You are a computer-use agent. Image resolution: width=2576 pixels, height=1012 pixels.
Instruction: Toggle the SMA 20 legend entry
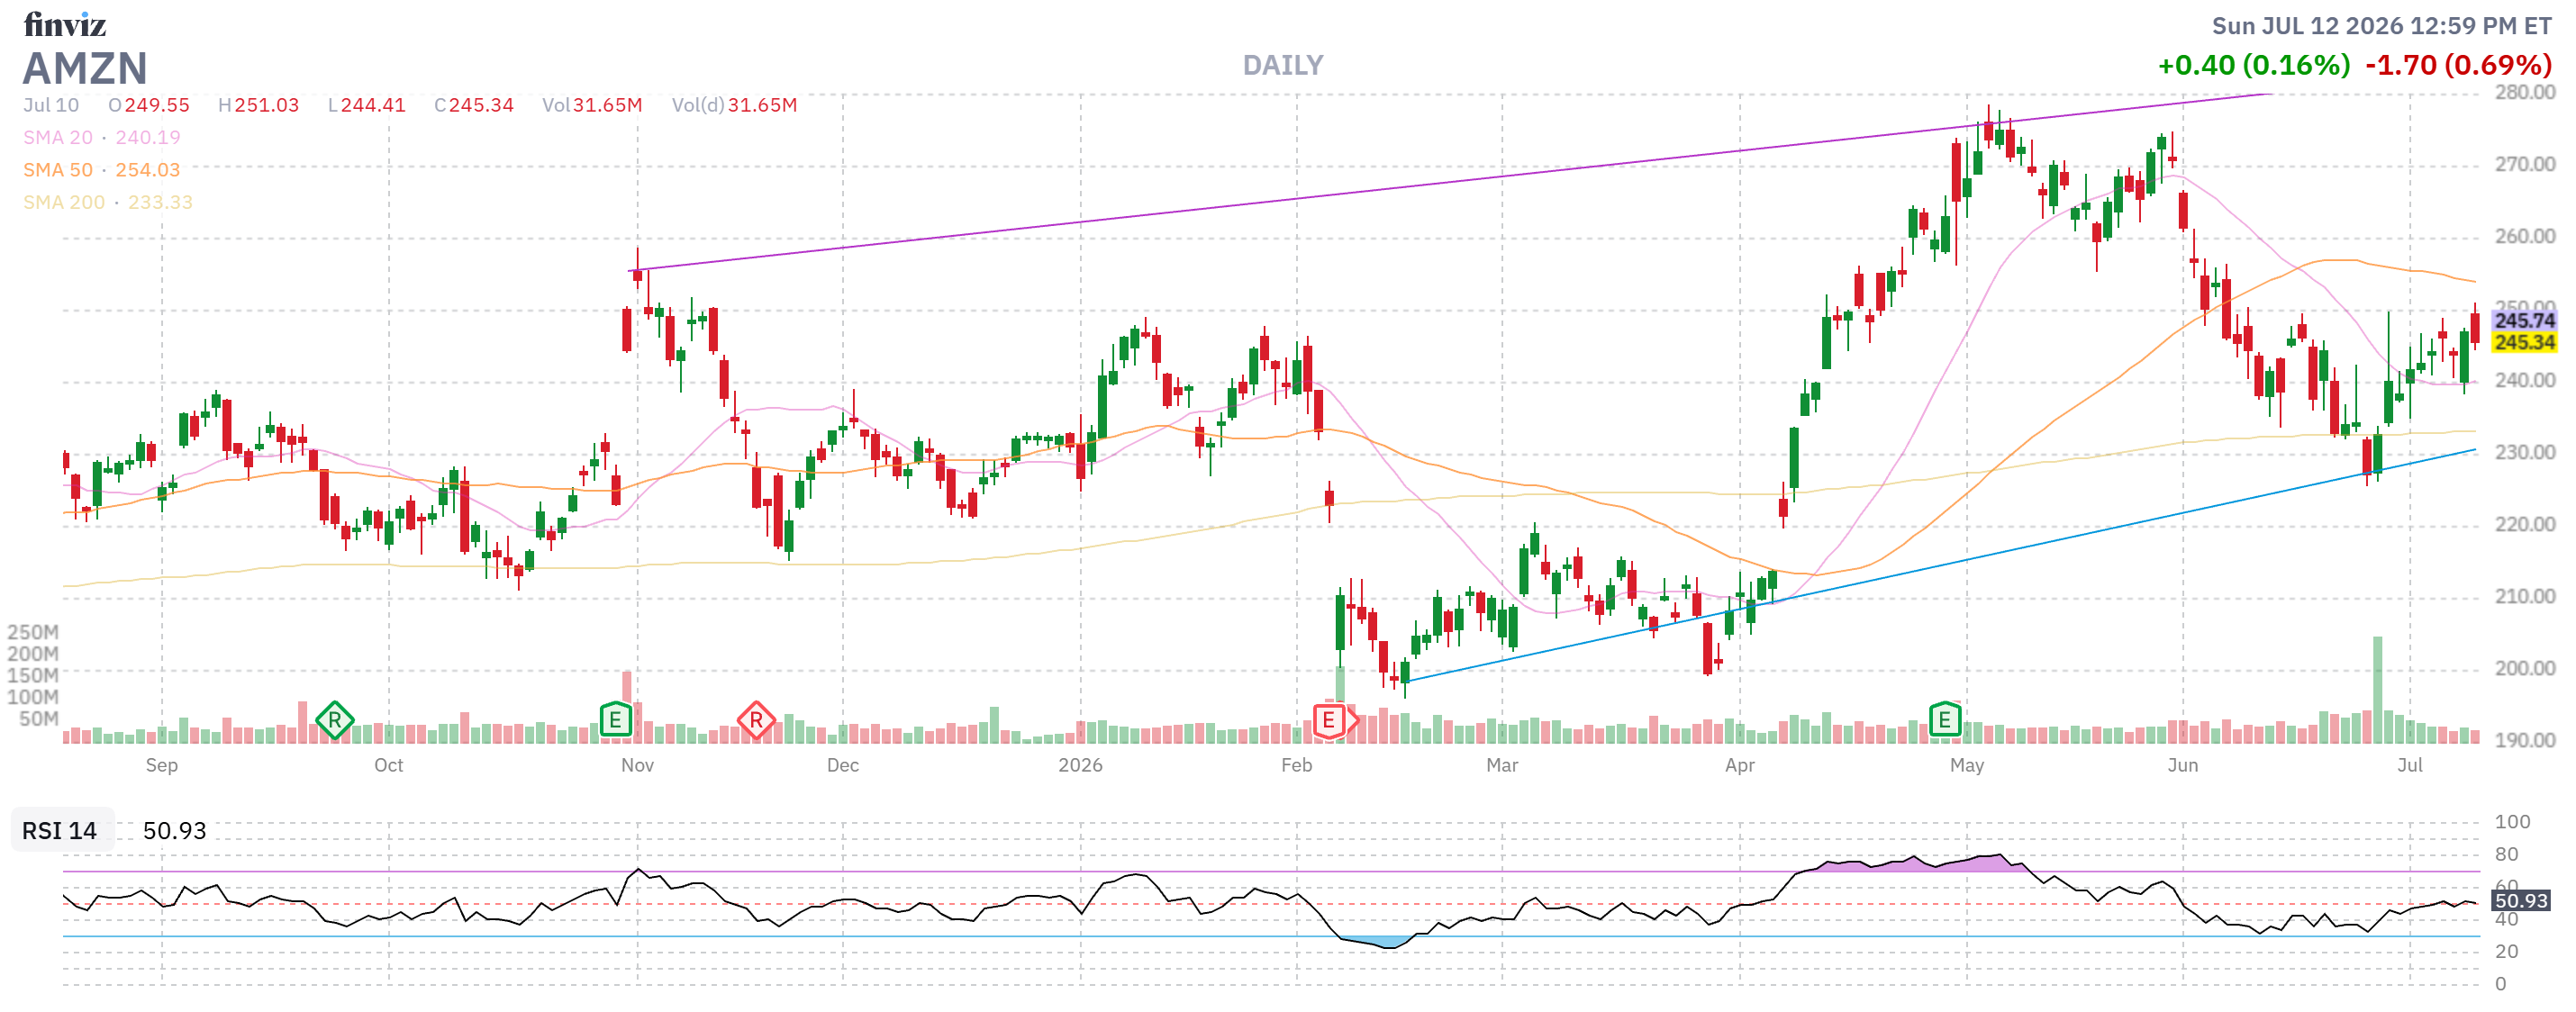pos(102,137)
